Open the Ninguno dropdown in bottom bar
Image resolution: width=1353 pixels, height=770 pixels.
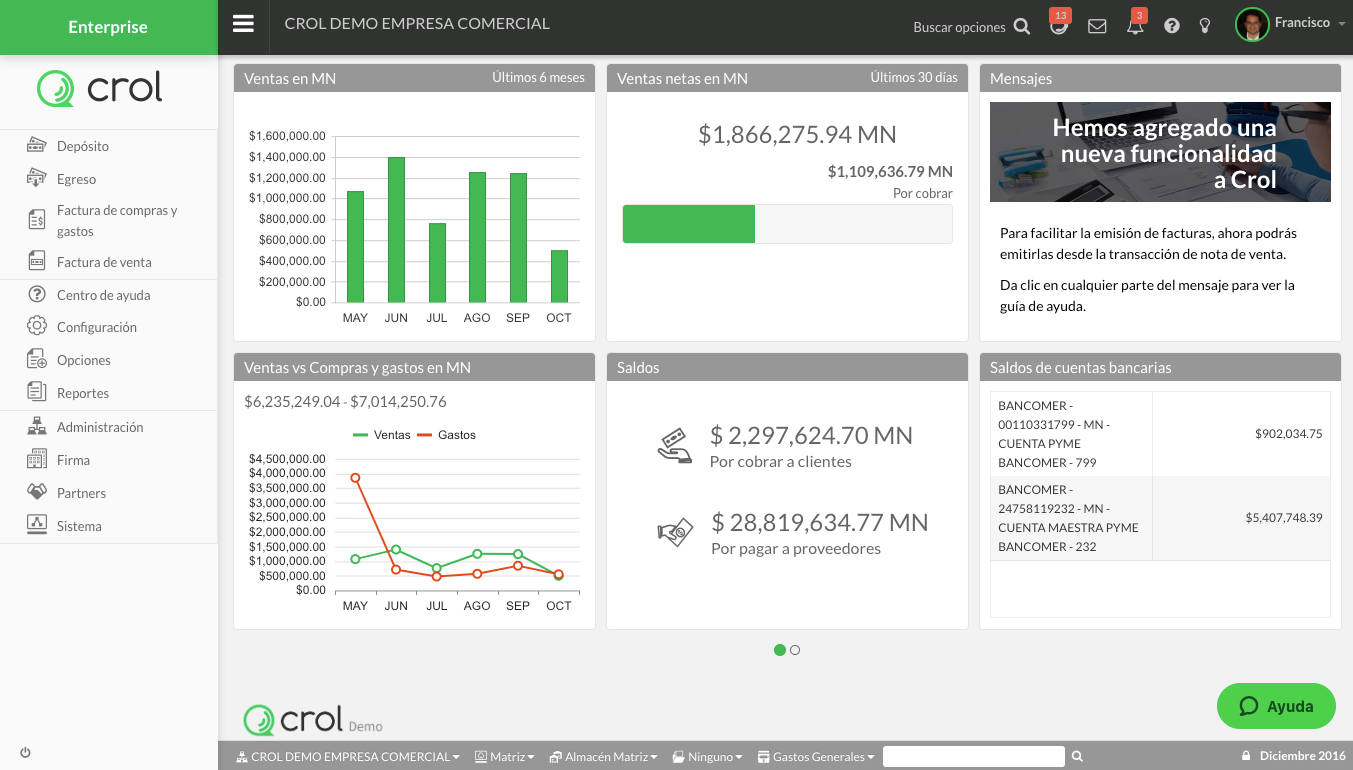[x=708, y=757]
